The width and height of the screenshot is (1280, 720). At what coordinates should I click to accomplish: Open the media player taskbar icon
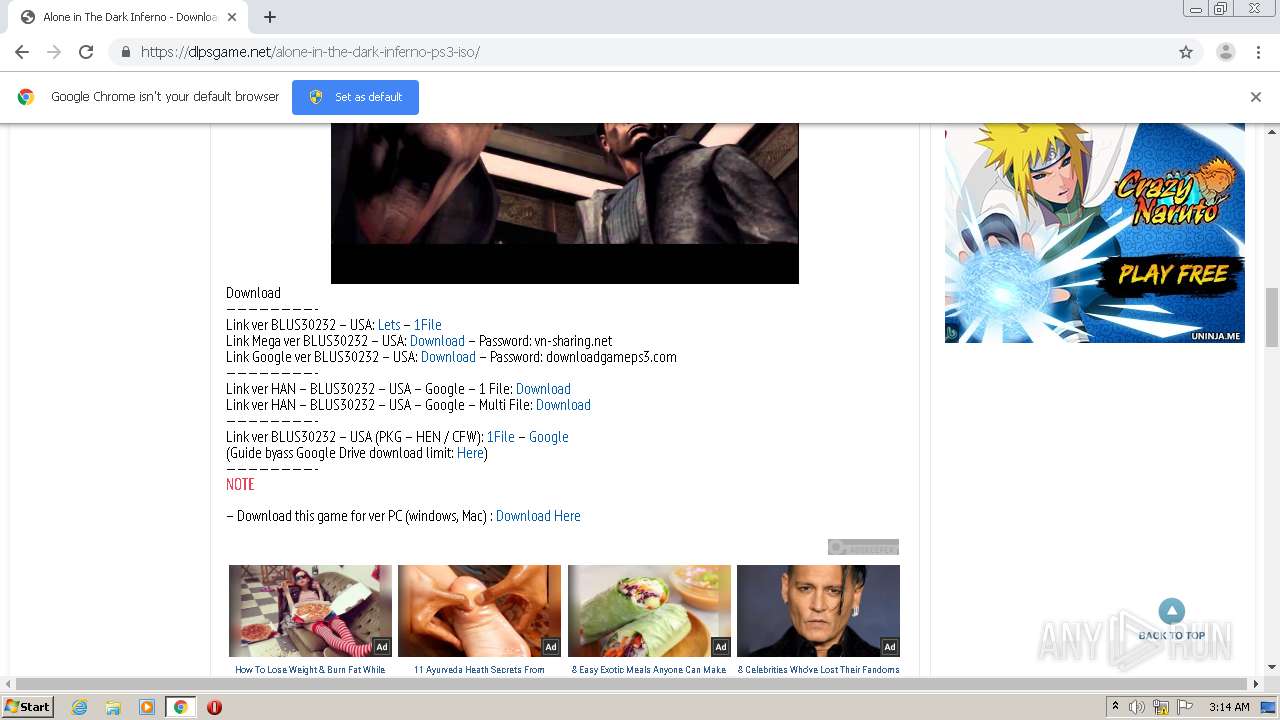[147, 707]
